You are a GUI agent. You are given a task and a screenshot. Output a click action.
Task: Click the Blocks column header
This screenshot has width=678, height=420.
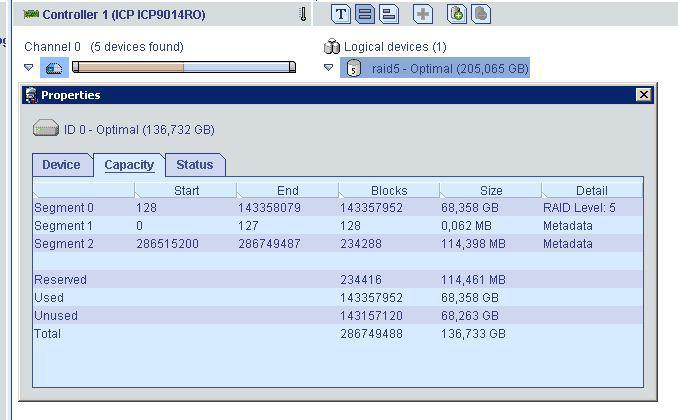[389, 190]
